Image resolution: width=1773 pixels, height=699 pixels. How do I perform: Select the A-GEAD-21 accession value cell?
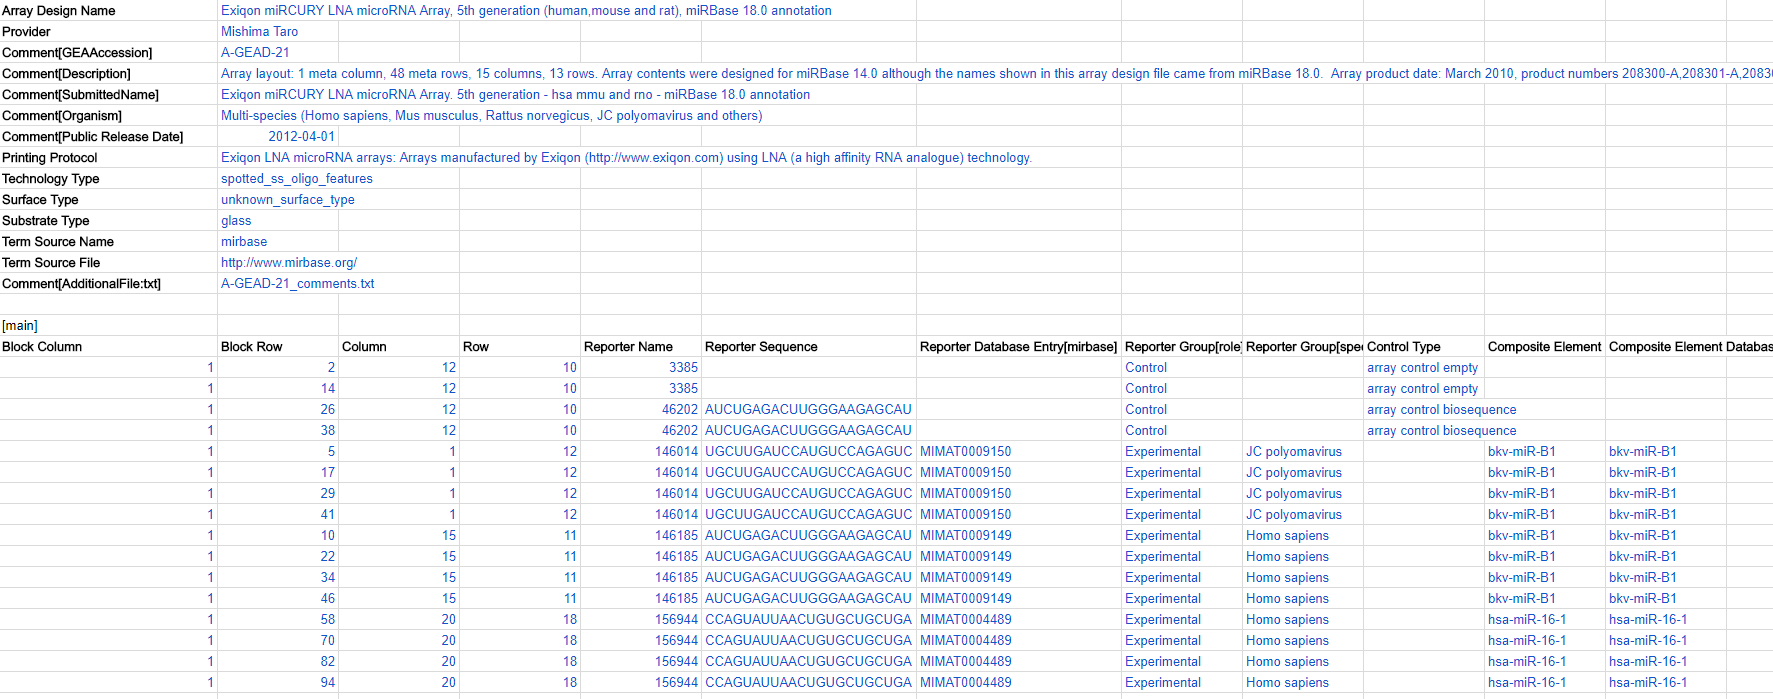click(255, 53)
